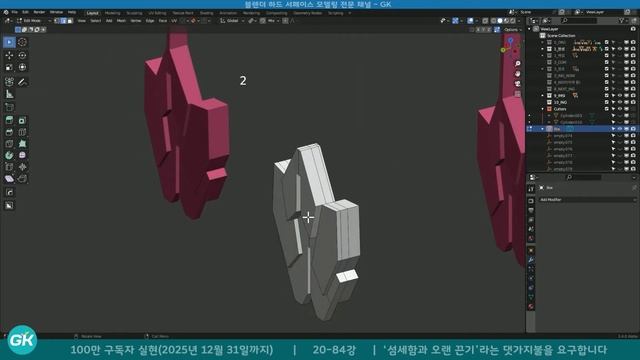
Task: Switch to edge select mode
Action: pyautogui.click(x=64, y=21)
